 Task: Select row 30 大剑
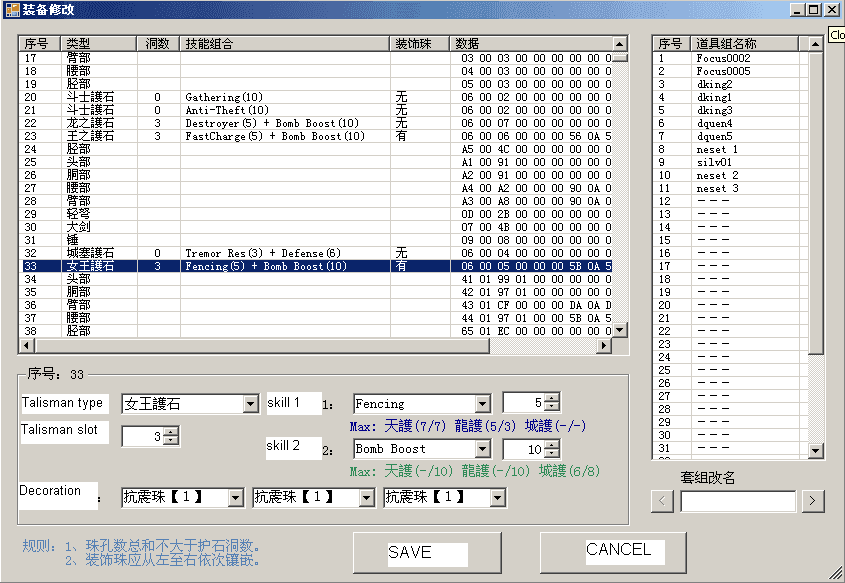coord(315,227)
